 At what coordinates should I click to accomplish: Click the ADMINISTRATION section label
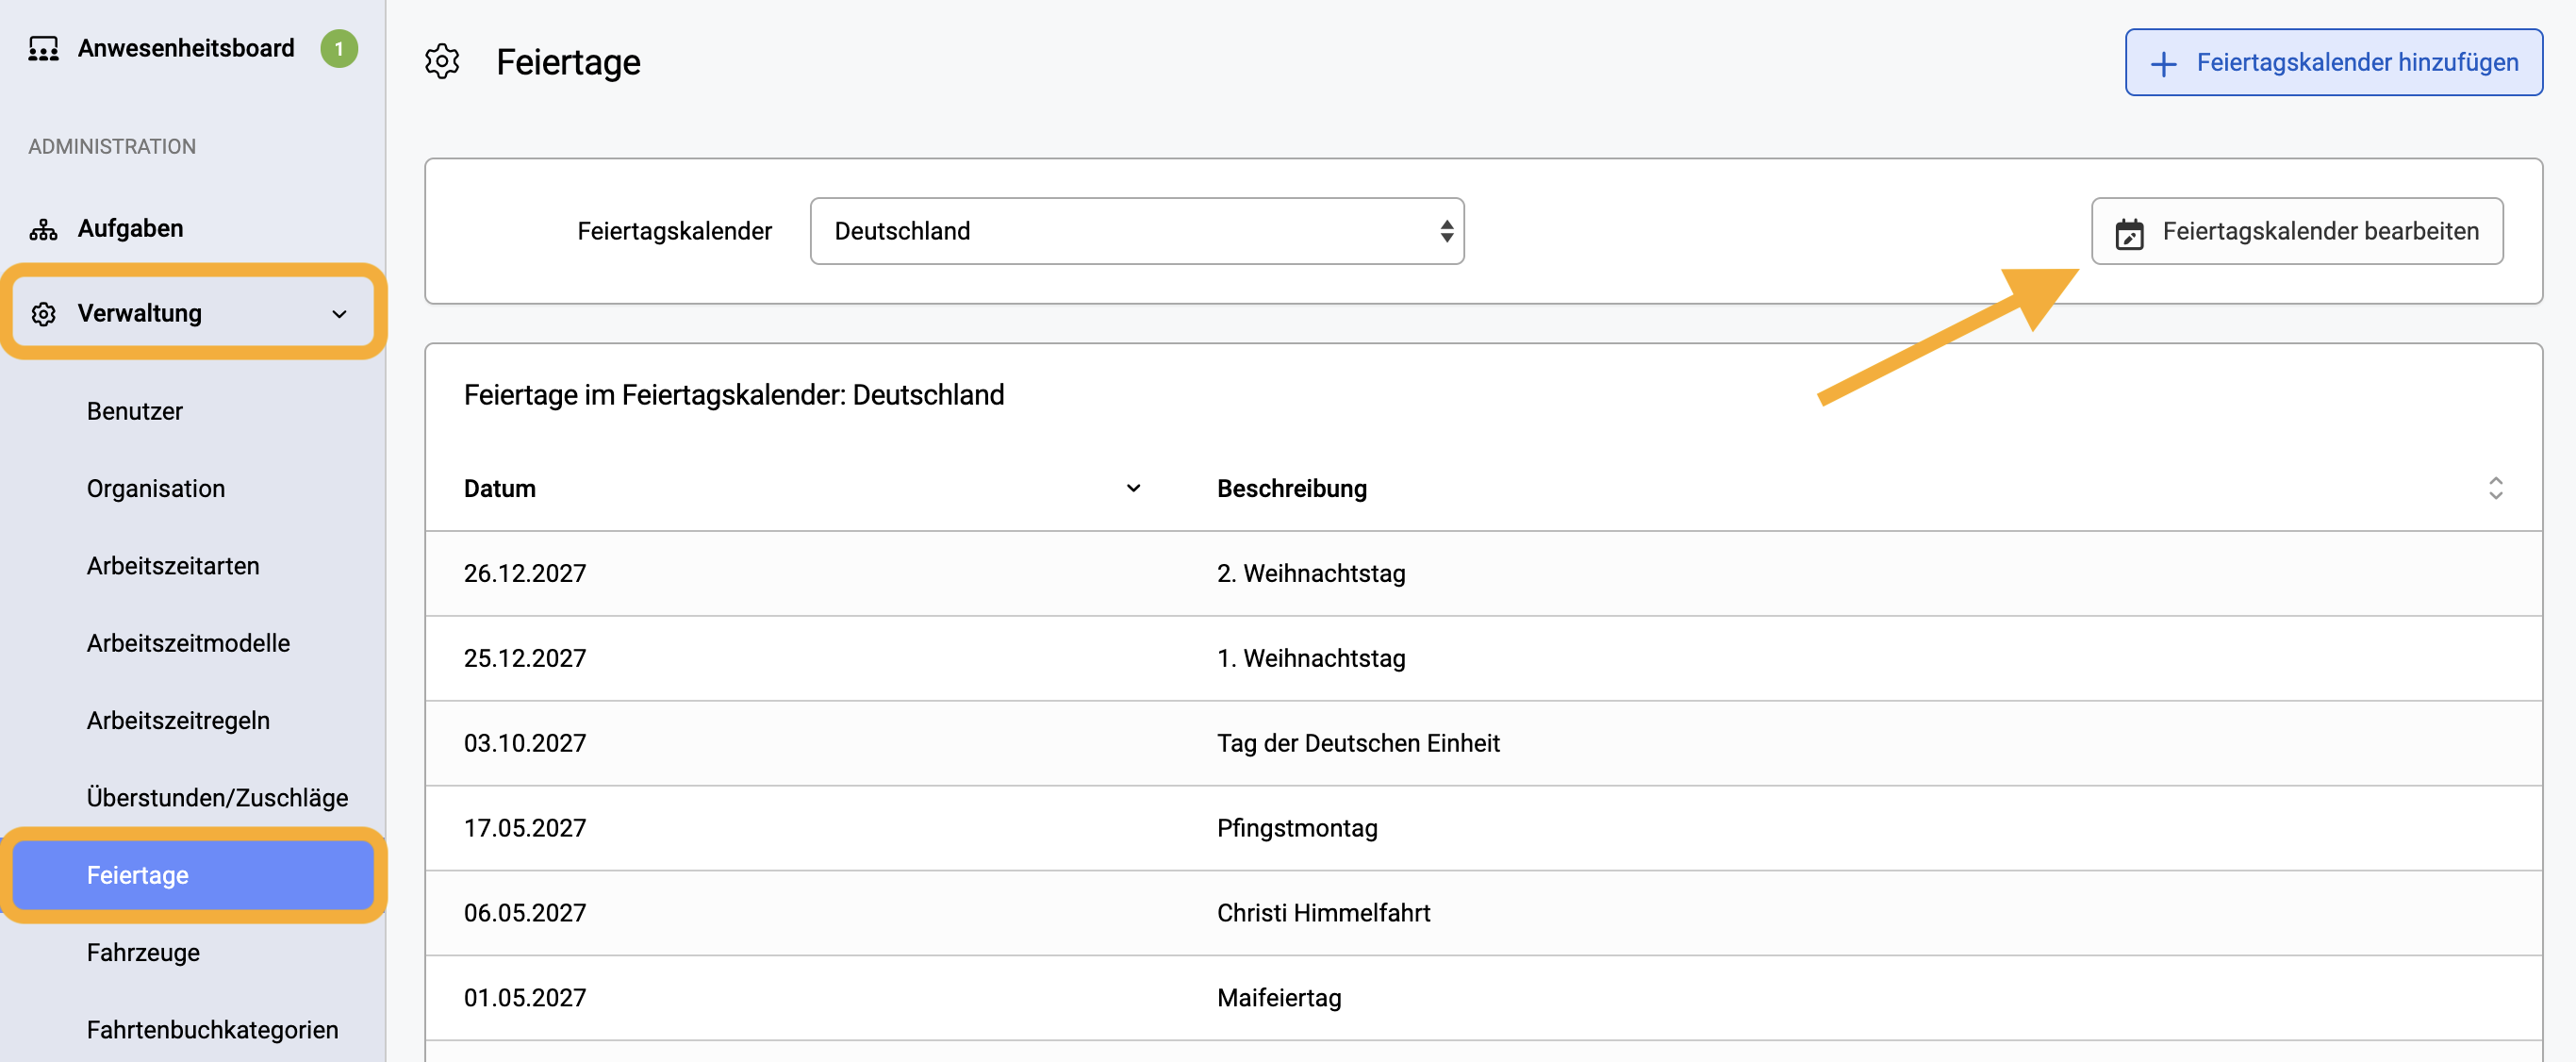pos(112,147)
